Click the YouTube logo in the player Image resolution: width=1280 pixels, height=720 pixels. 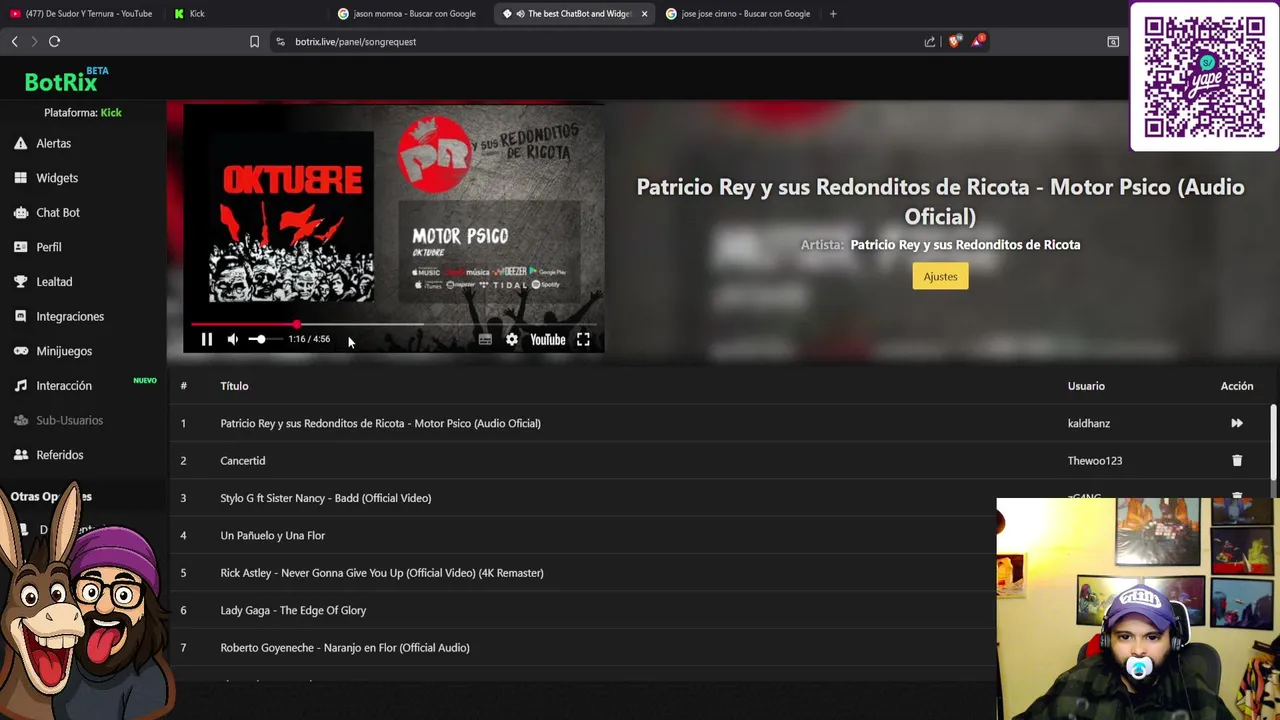548,340
